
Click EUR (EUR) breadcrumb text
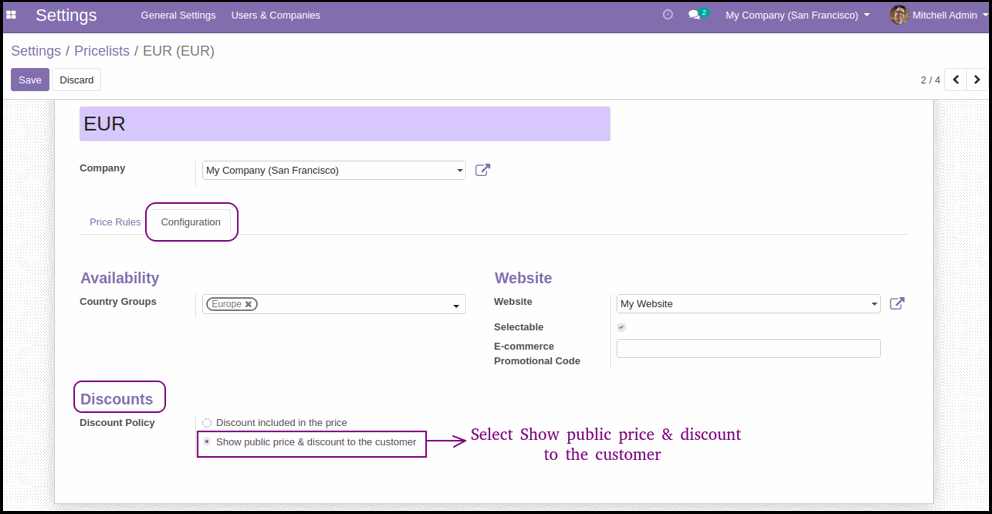tap(178, 51)
